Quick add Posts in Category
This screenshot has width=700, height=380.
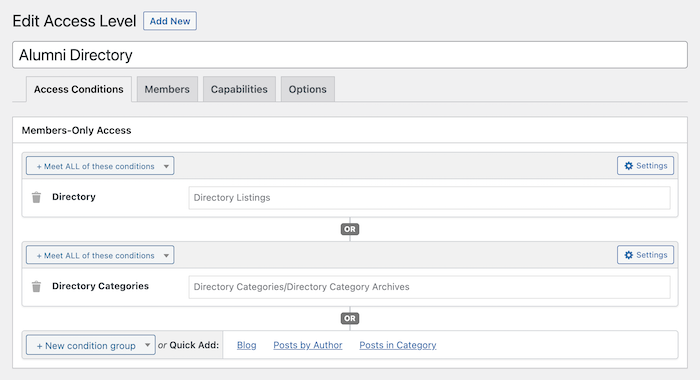click(398, 345)
